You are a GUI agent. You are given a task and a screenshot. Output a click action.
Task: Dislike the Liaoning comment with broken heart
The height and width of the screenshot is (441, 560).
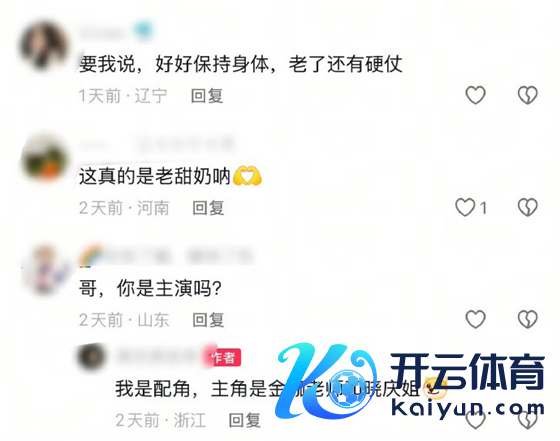[528, 95]
